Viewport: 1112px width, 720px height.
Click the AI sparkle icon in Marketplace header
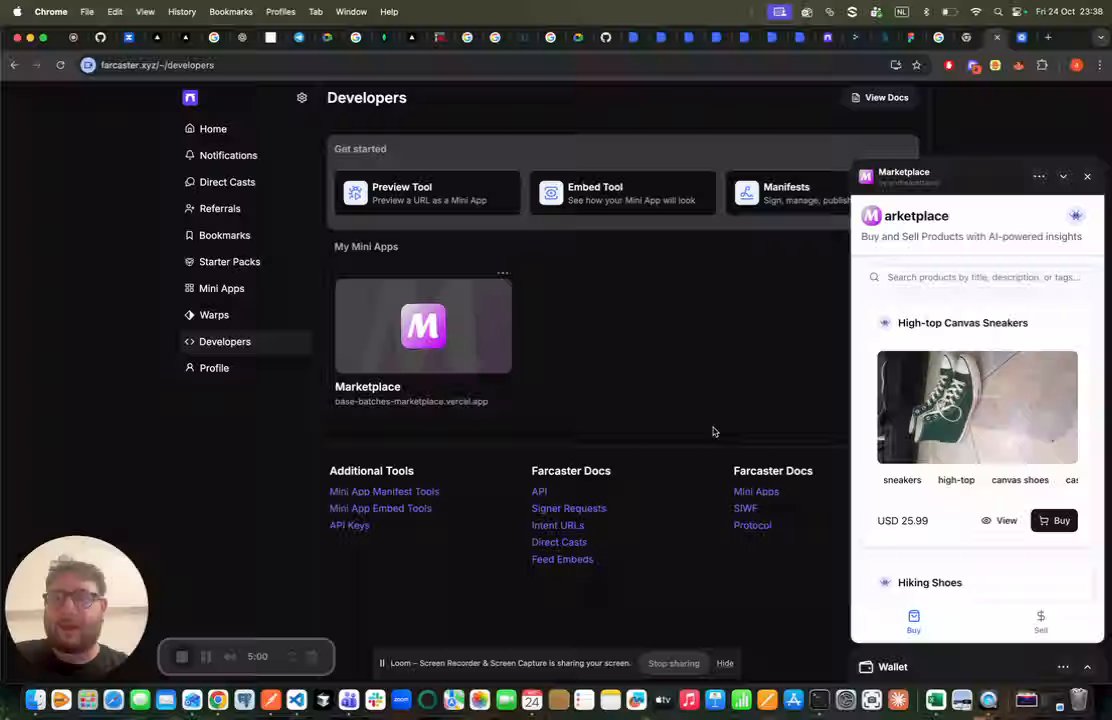[x=1076, y=216]
